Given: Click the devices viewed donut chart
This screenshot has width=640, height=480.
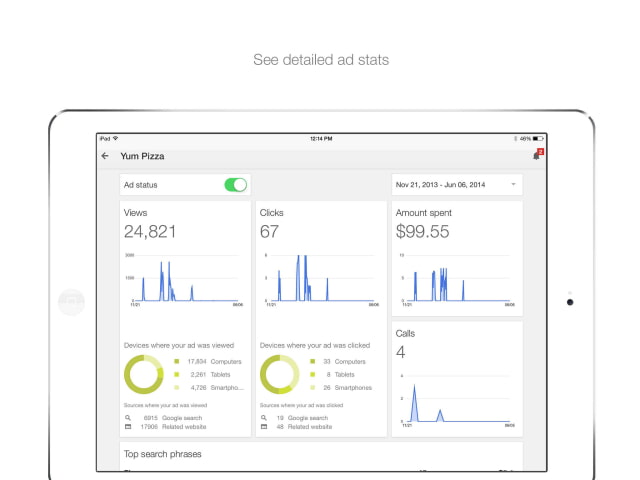Looking at the screenshot, I should click(144, 374).
